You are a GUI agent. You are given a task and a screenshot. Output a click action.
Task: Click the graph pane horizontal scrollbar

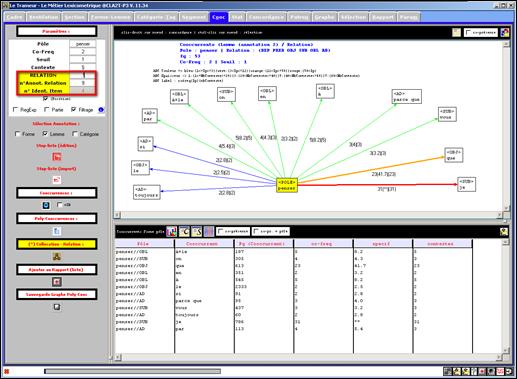307,215
